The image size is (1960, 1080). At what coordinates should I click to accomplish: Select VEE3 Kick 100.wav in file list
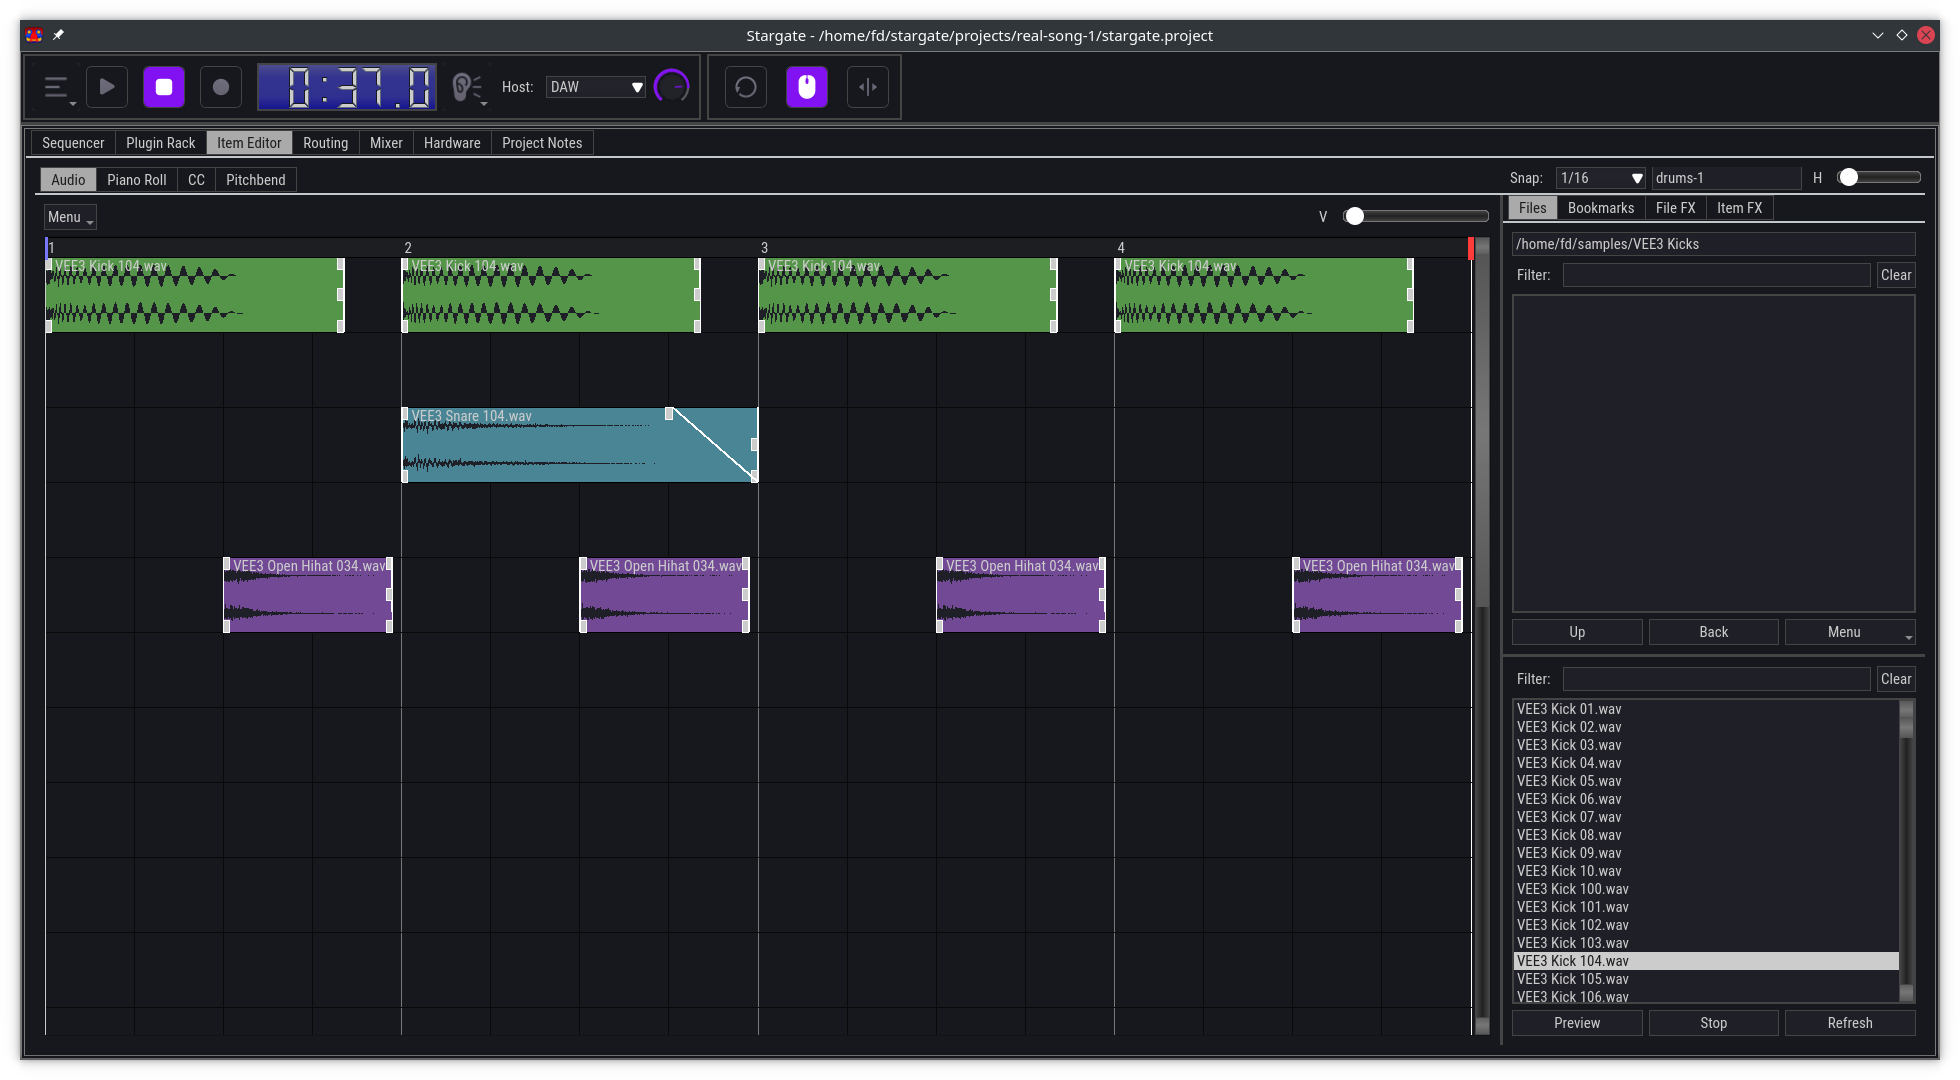click(1706, 889)
